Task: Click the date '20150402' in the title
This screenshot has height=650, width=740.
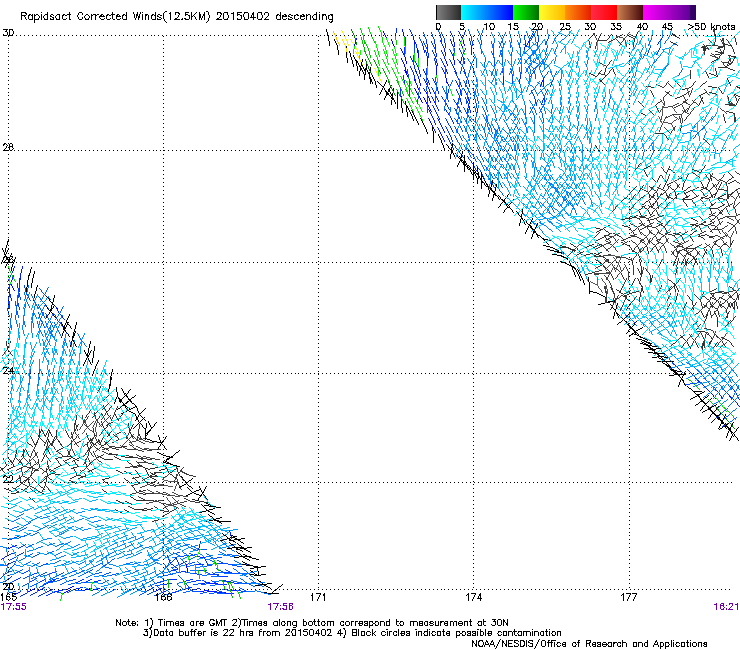Action: coord(243,16)
